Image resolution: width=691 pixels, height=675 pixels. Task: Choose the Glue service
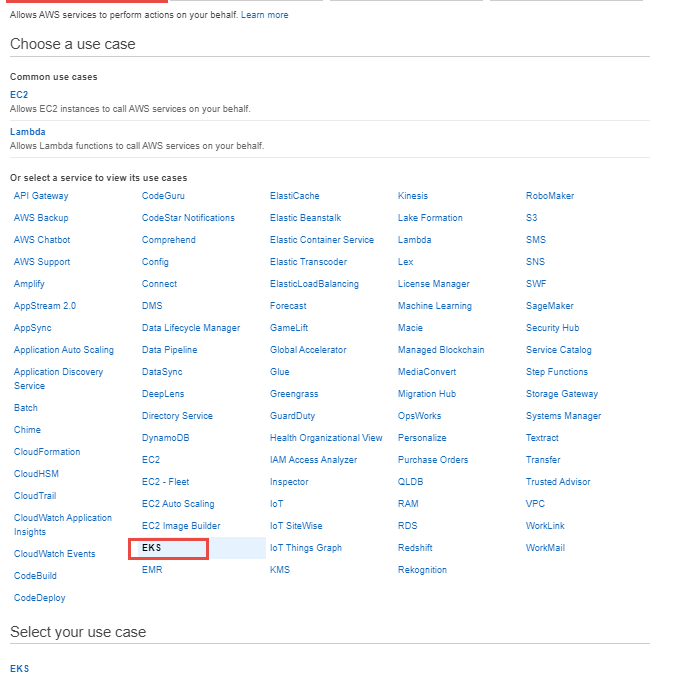point(280,372)
